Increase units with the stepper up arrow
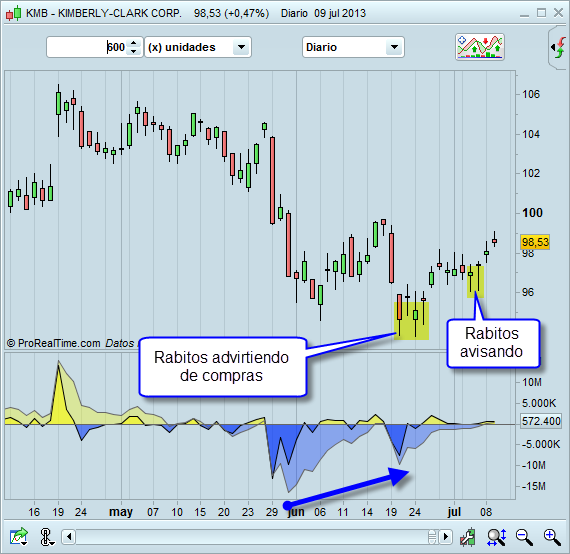The height and width of the screenshot is (554, 570). pos(134,43)
